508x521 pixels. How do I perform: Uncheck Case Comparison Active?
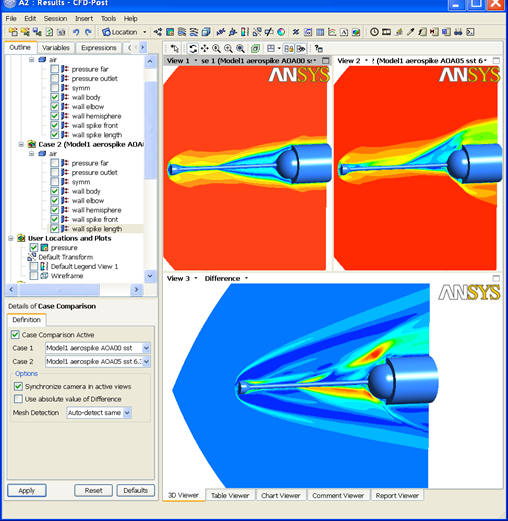point(15,335)
